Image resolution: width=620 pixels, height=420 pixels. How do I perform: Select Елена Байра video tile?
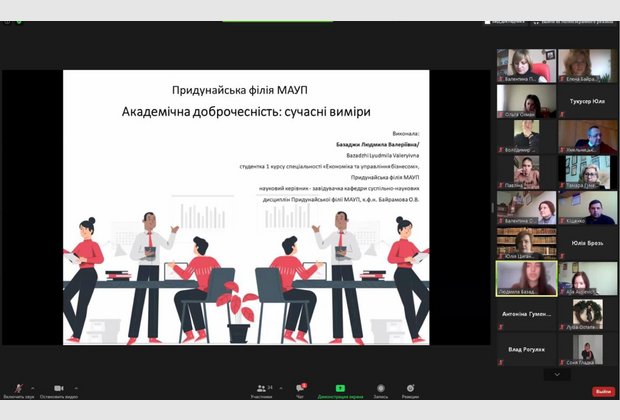(x=588, y=66)
